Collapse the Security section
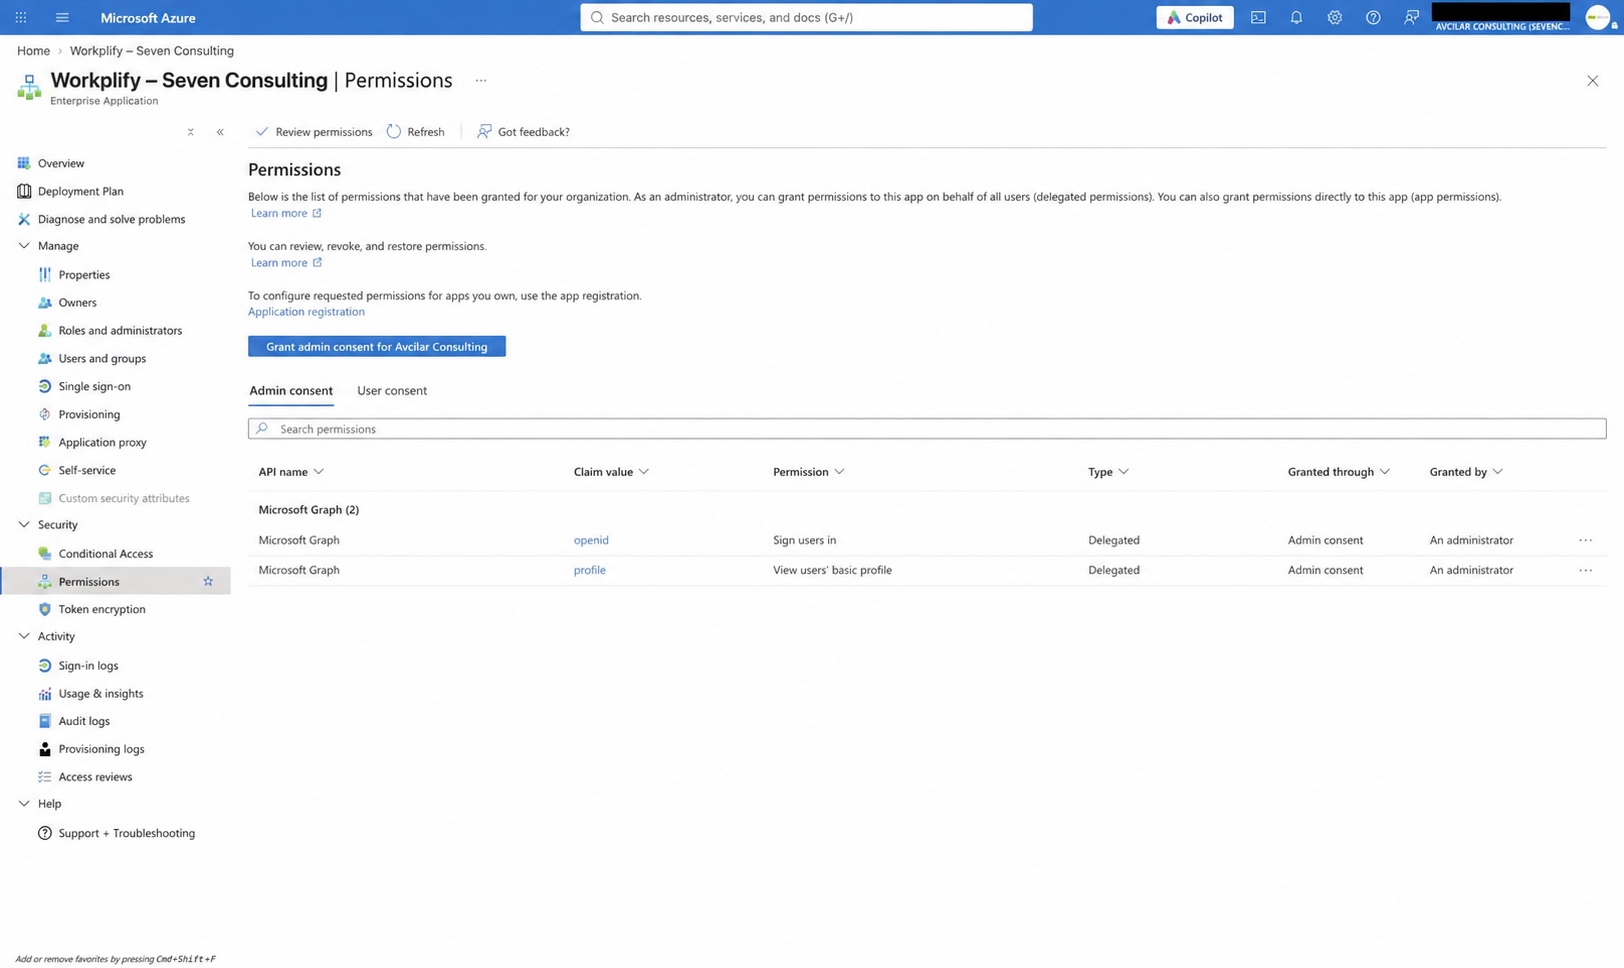Viewport: 1624px width, 968px height. (24, 525)
